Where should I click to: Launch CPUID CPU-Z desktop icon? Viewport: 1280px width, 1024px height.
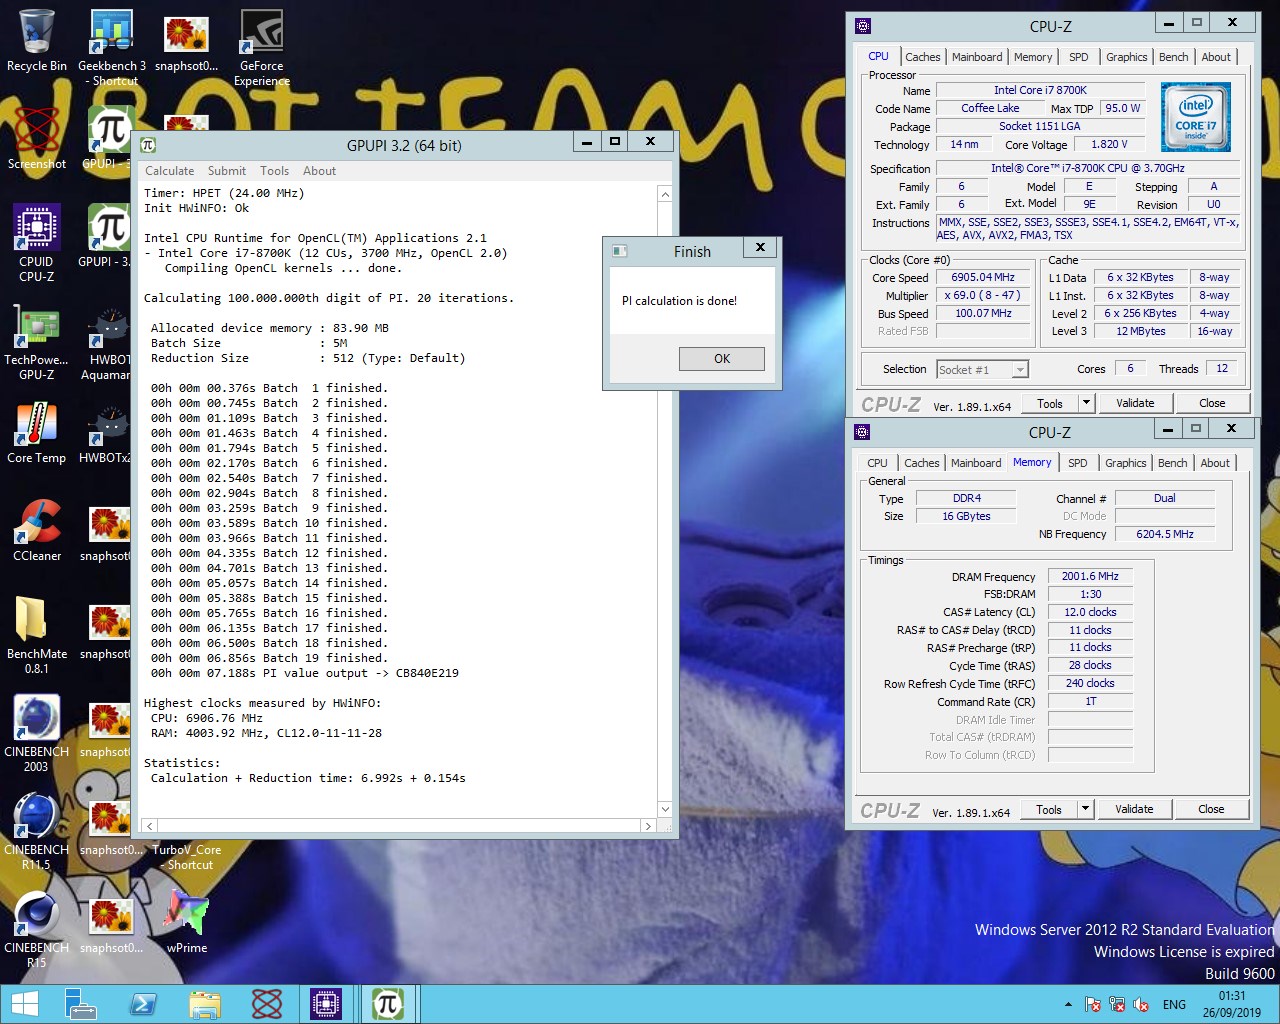pos(37,243)
